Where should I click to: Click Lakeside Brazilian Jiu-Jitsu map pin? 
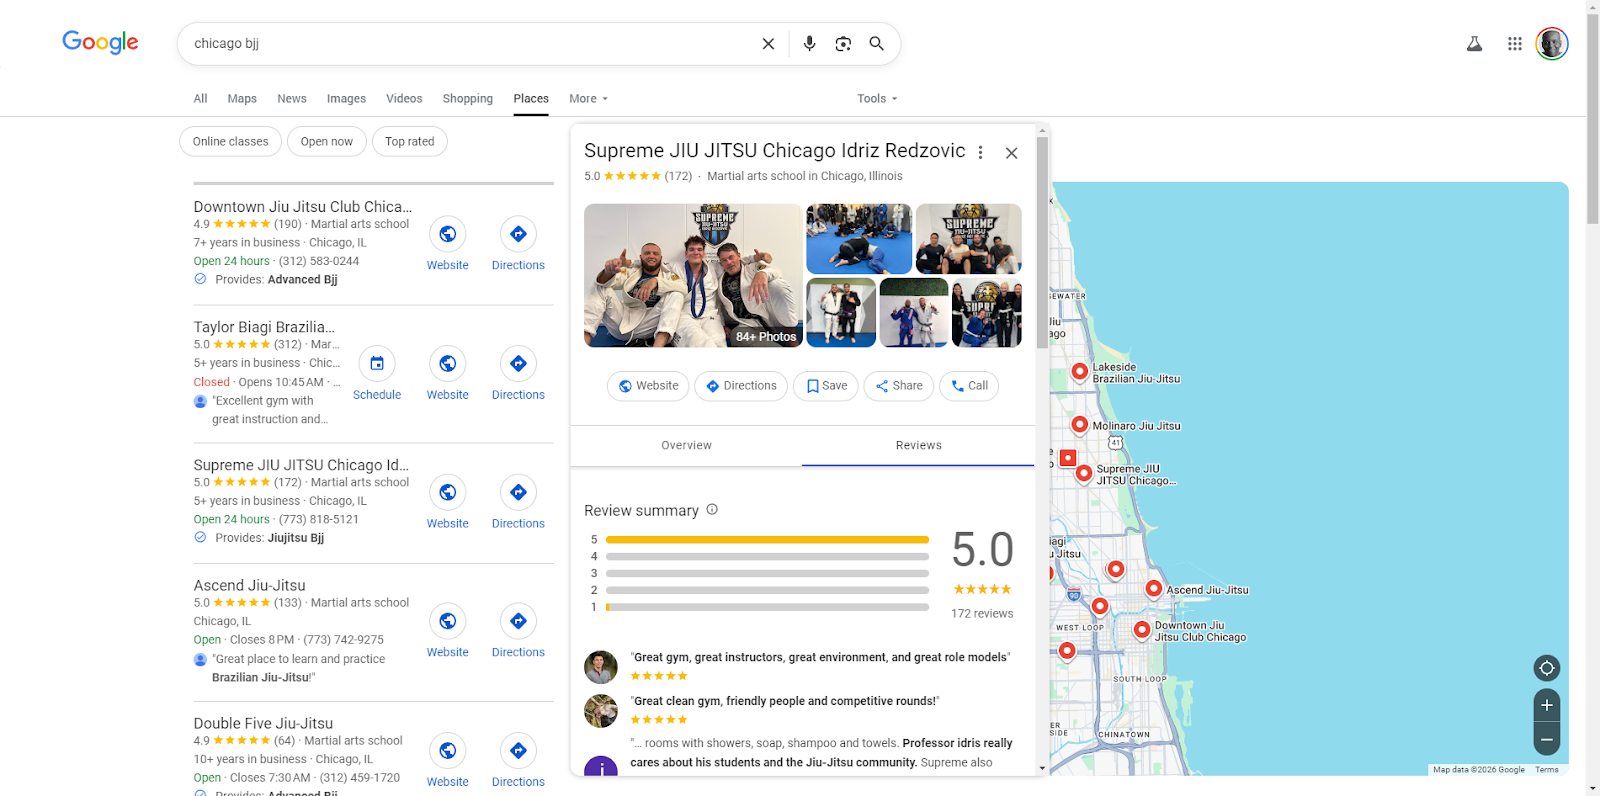pos(1080,372)
